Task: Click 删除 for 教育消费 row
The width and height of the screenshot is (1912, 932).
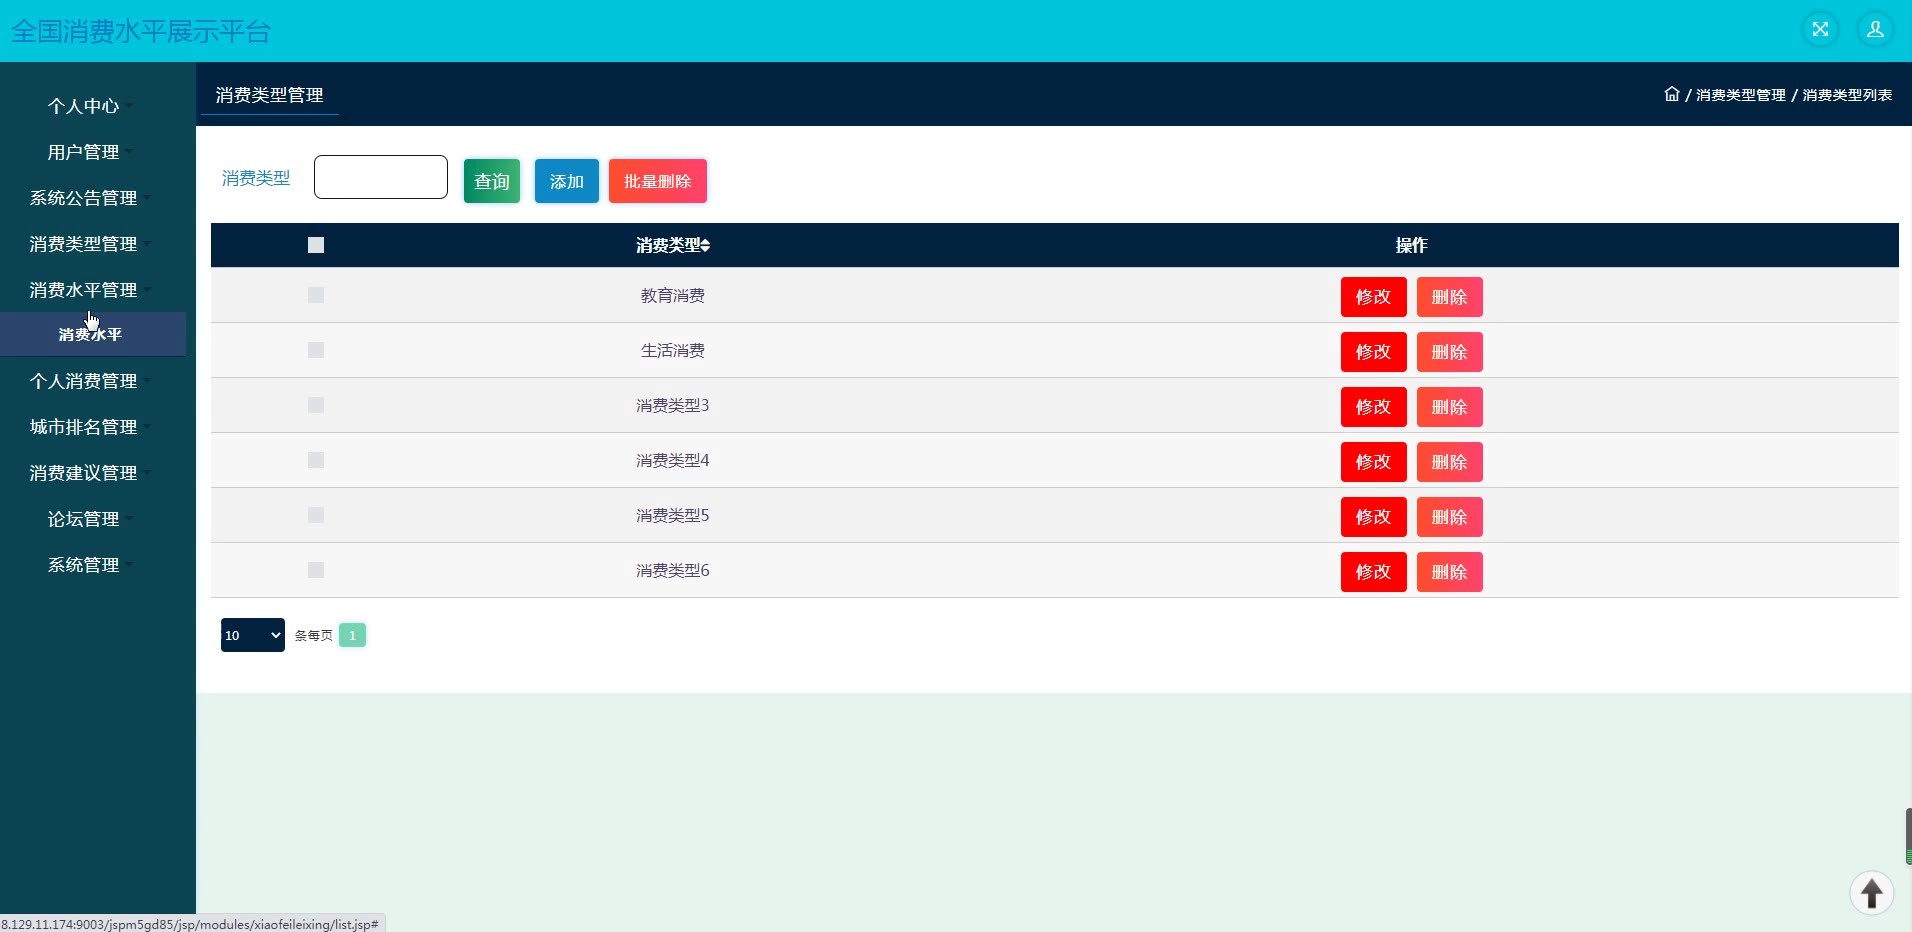Action: tap(1450, 297)
